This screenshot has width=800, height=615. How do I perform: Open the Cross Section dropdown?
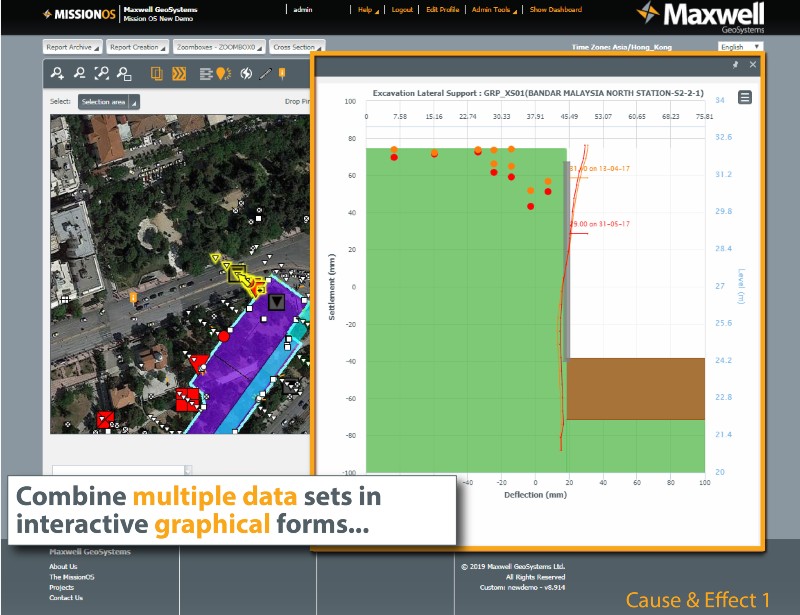[x=297, y=47]
